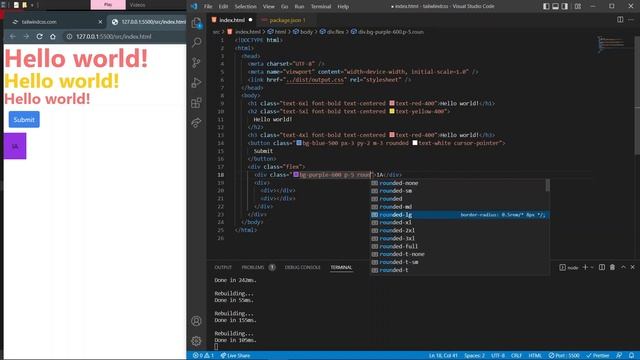Click the blue bg-blue-500 color swatch
640x360 pixels.
tap(299, 143)
